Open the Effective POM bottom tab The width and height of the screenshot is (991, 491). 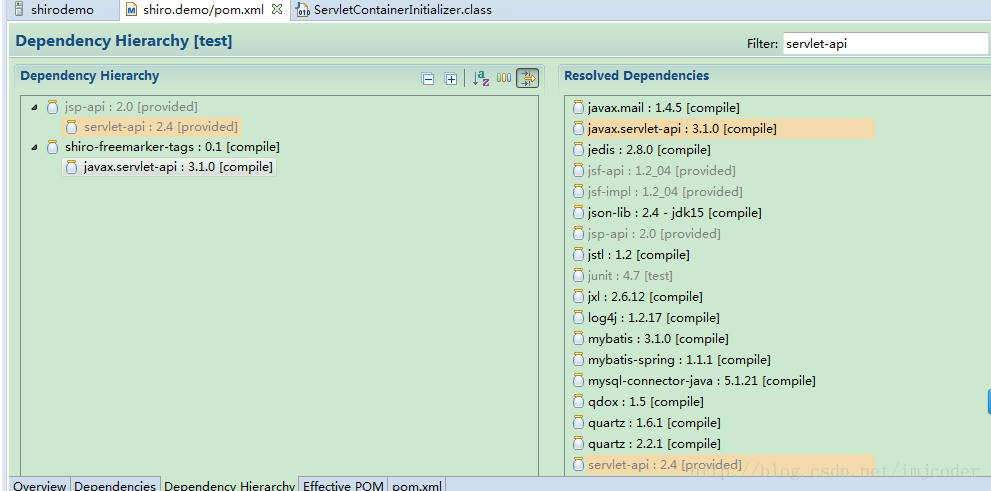pyautogui.click(x=343, y=485)
